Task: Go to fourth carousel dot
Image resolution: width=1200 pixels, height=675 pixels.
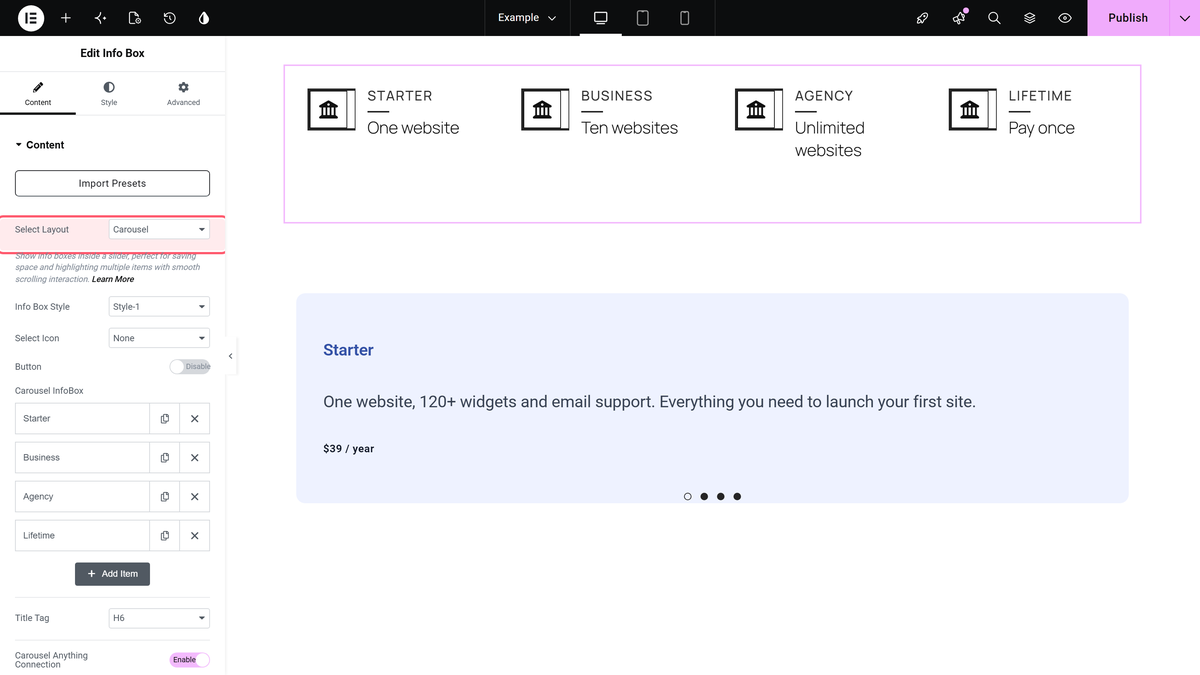Action: point(737,496)
